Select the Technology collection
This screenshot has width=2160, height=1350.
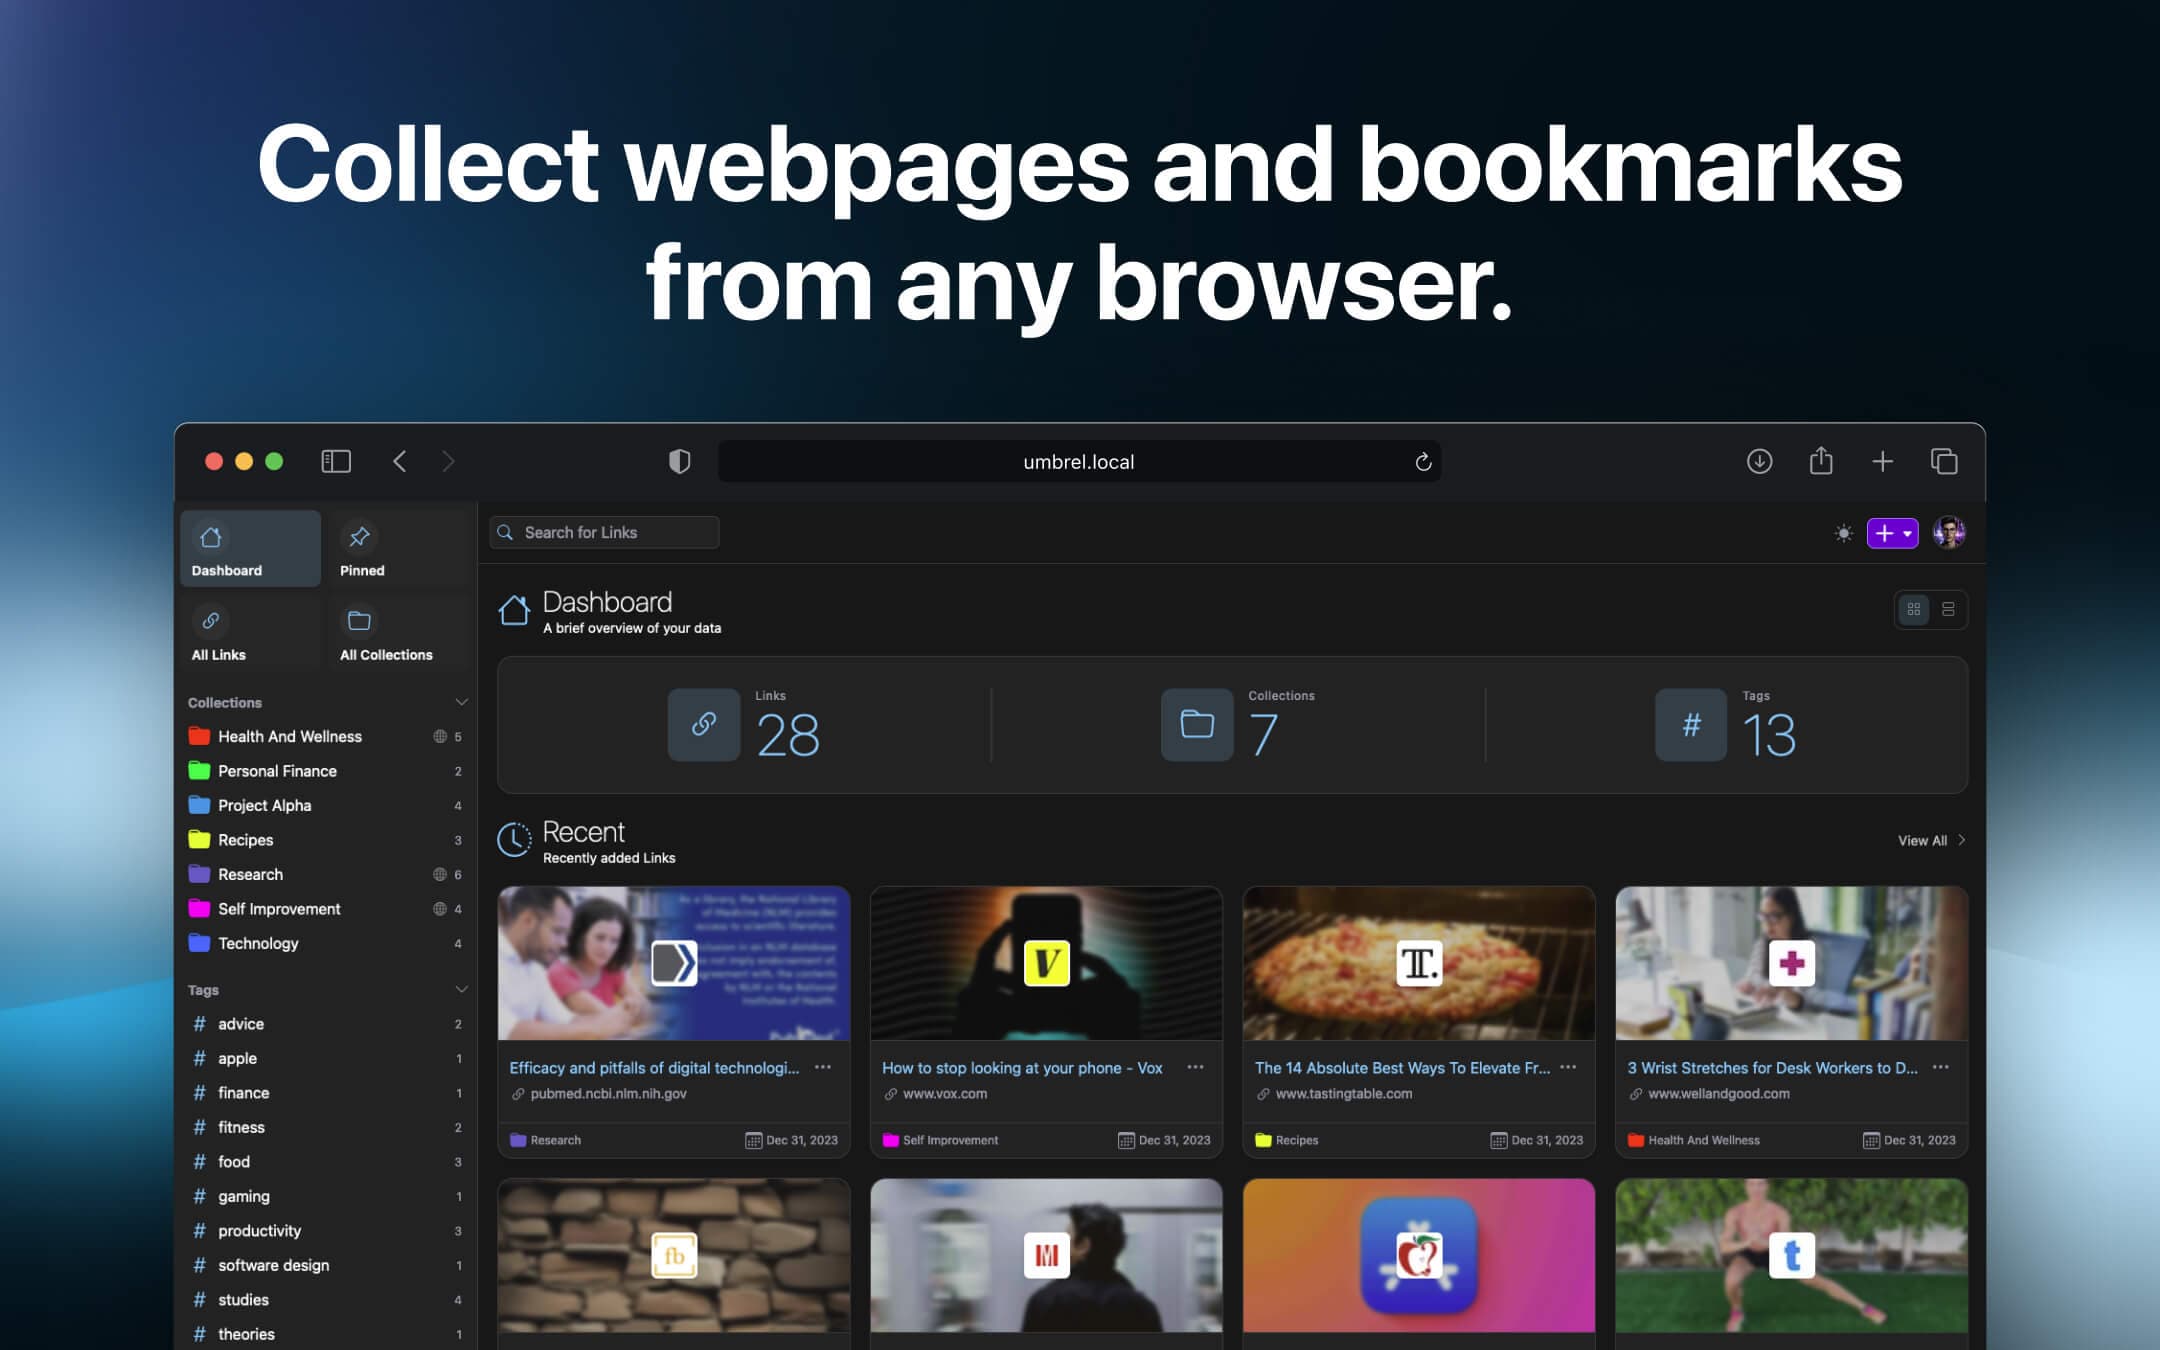pyautogui.click(x=257, y=943)
